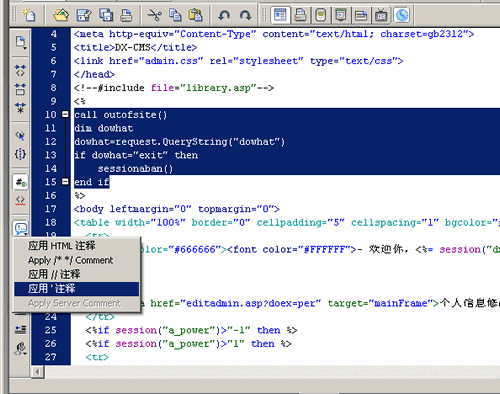500x394 pixels.
Task: Click the Collapse Full Tag icon
Action: tap(20, 70)
